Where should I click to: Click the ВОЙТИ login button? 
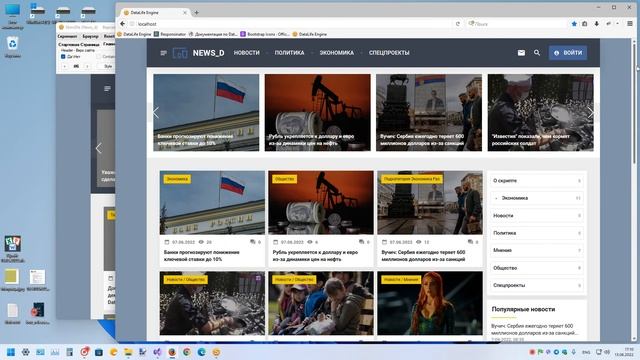[x=568, y=53]
